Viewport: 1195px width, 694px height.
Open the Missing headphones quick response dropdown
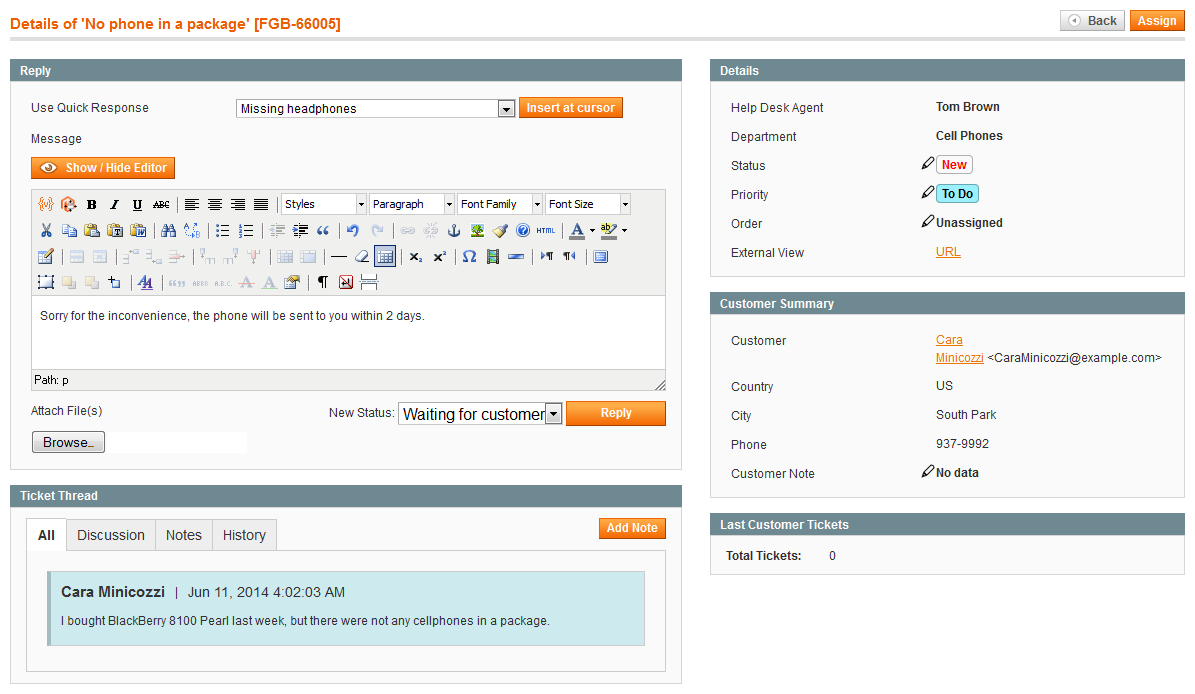coord(376,109)
